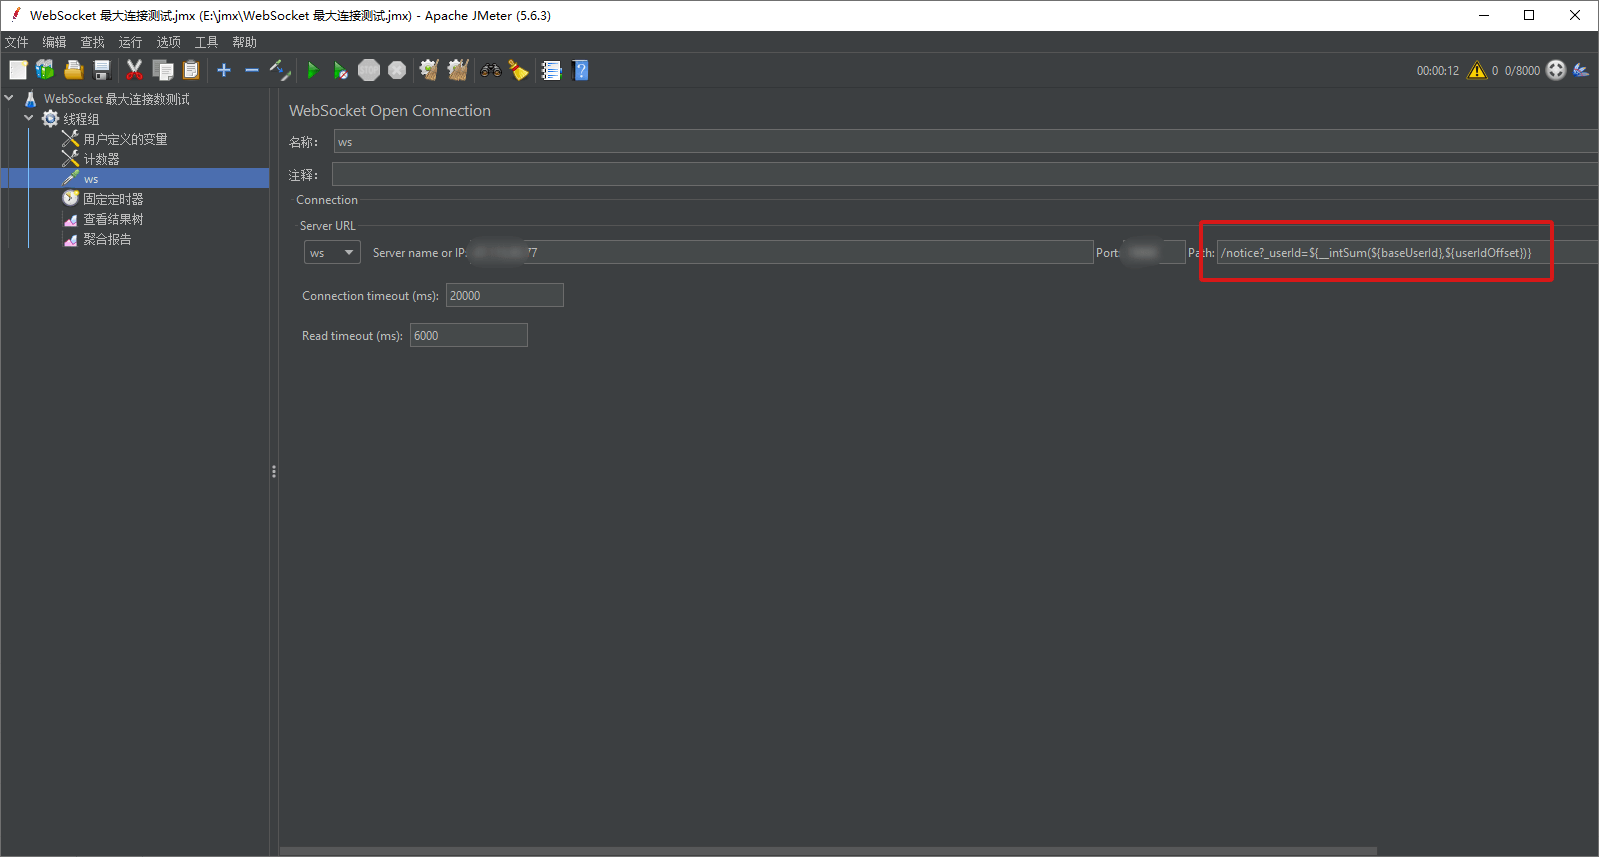Select 用户定义的变量 in the tree
Viewport: 1599px width, 857px height.
125,139
